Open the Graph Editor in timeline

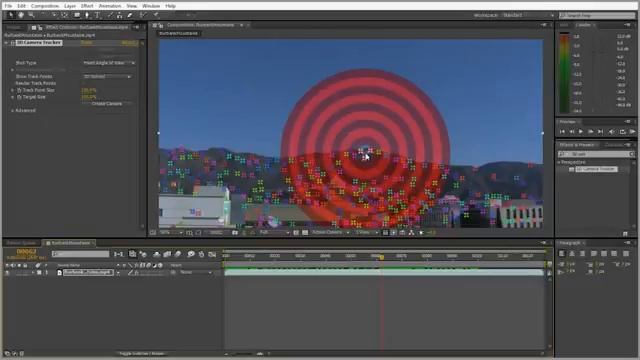click(x=212, y=254)
